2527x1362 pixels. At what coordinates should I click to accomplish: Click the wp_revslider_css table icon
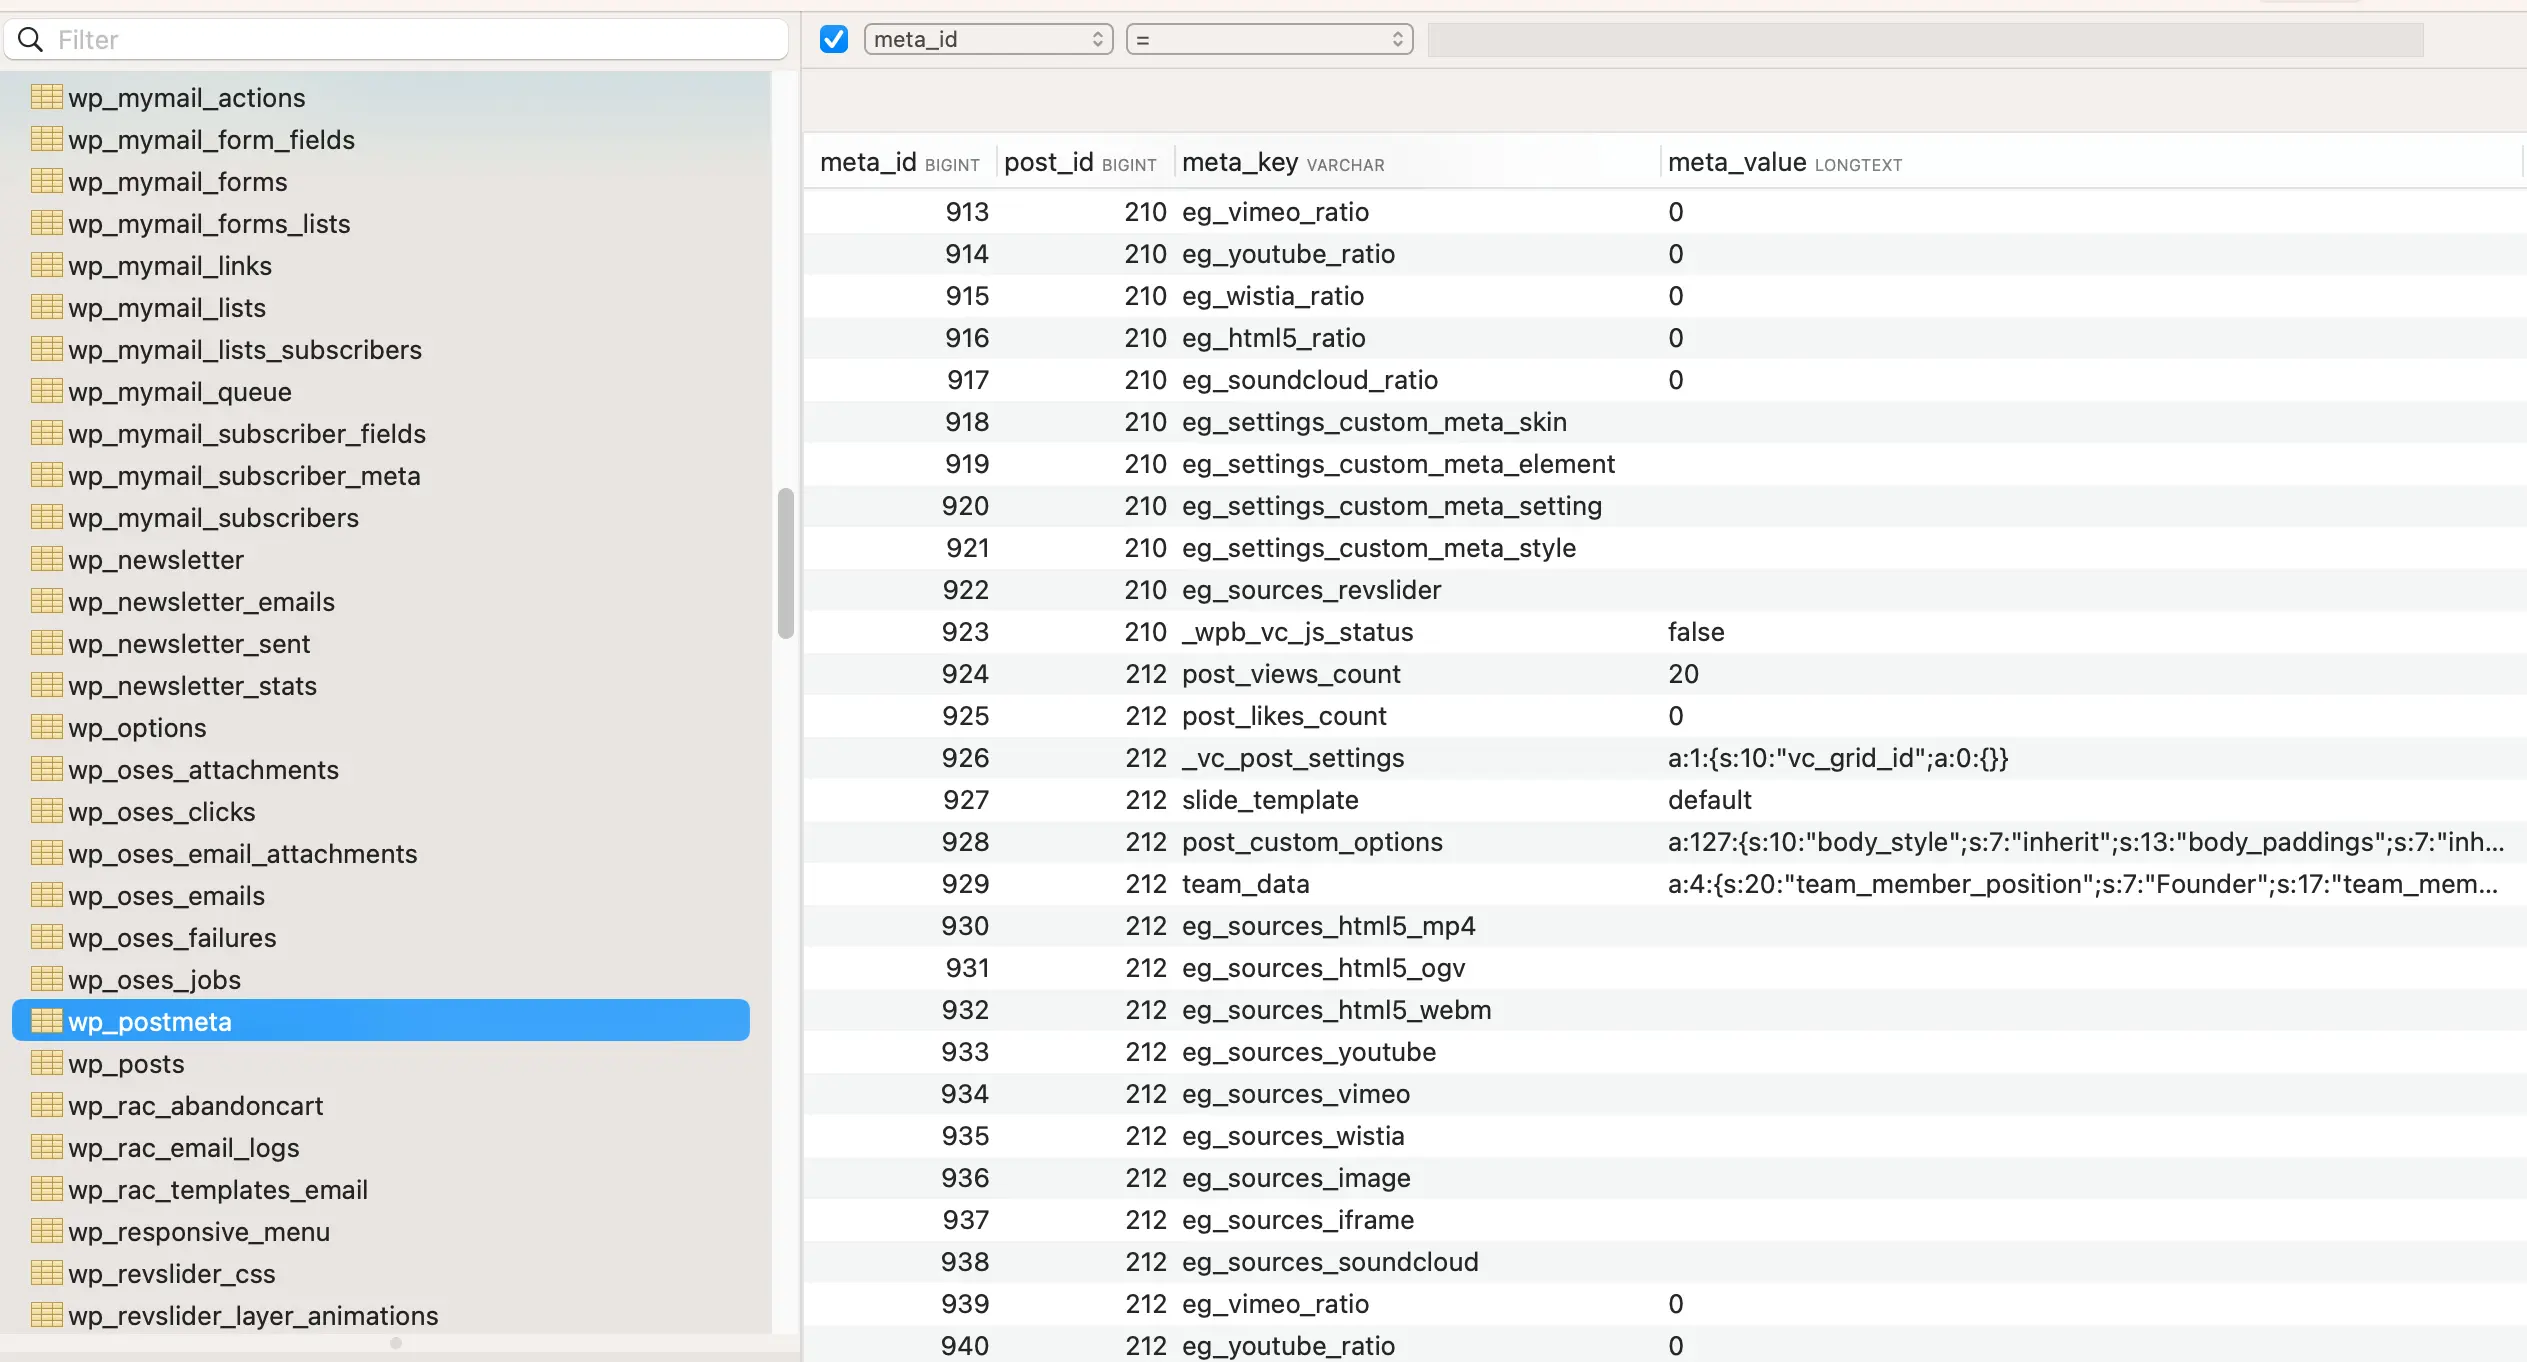(x=46, y=1273)
